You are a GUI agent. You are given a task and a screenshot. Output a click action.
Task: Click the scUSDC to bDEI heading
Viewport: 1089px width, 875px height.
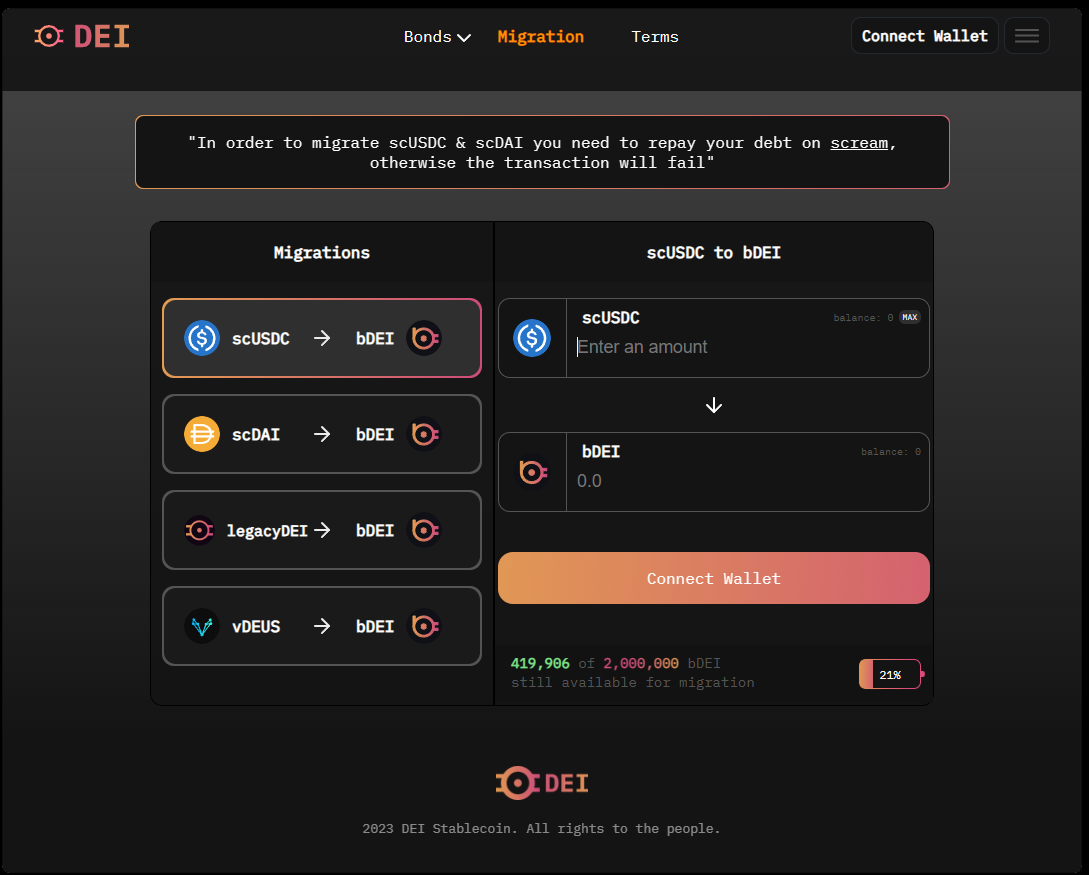tap(713, 252)
